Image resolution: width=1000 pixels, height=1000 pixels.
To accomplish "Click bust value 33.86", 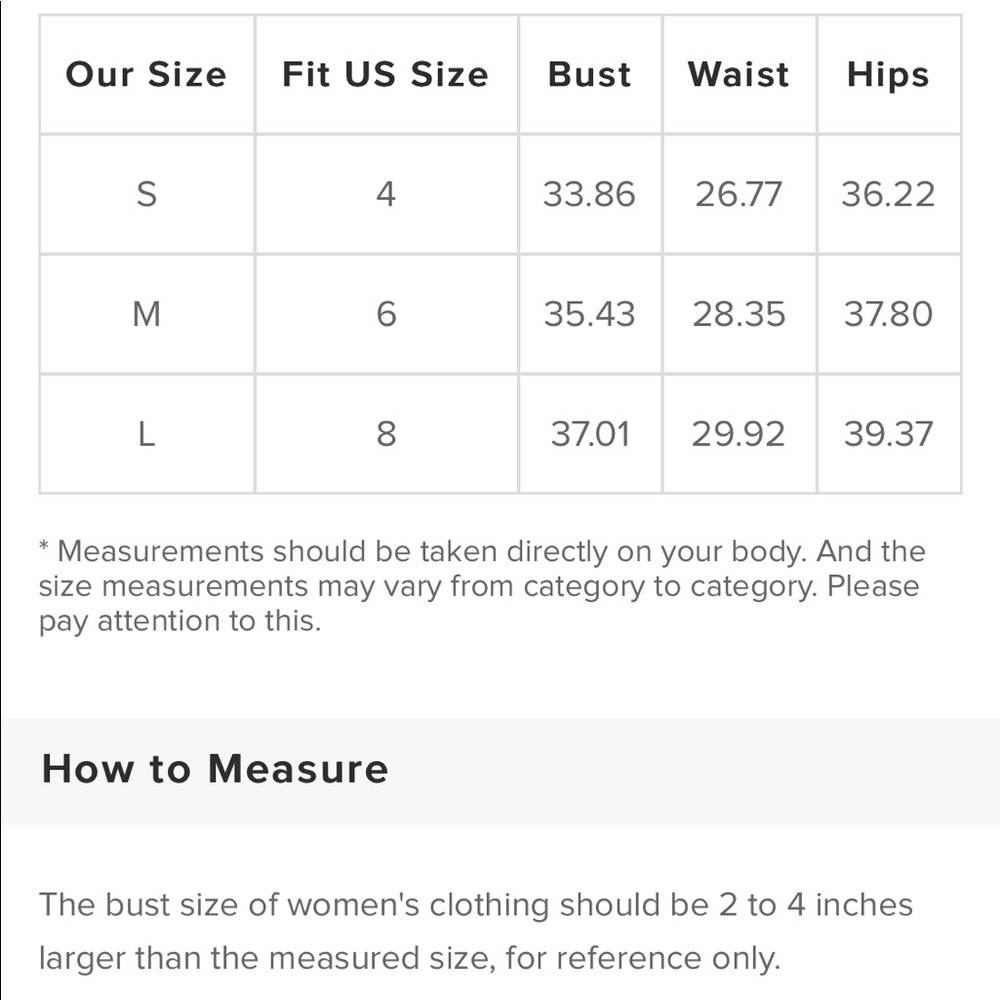I will 590,194.
